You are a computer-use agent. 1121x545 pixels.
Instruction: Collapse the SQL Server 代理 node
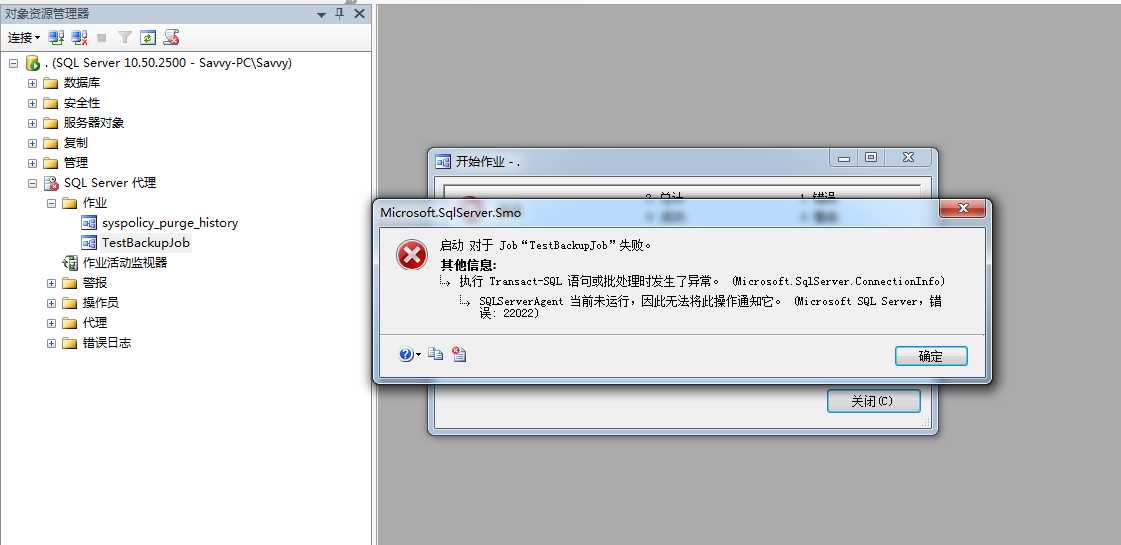(x=32, y=183)
